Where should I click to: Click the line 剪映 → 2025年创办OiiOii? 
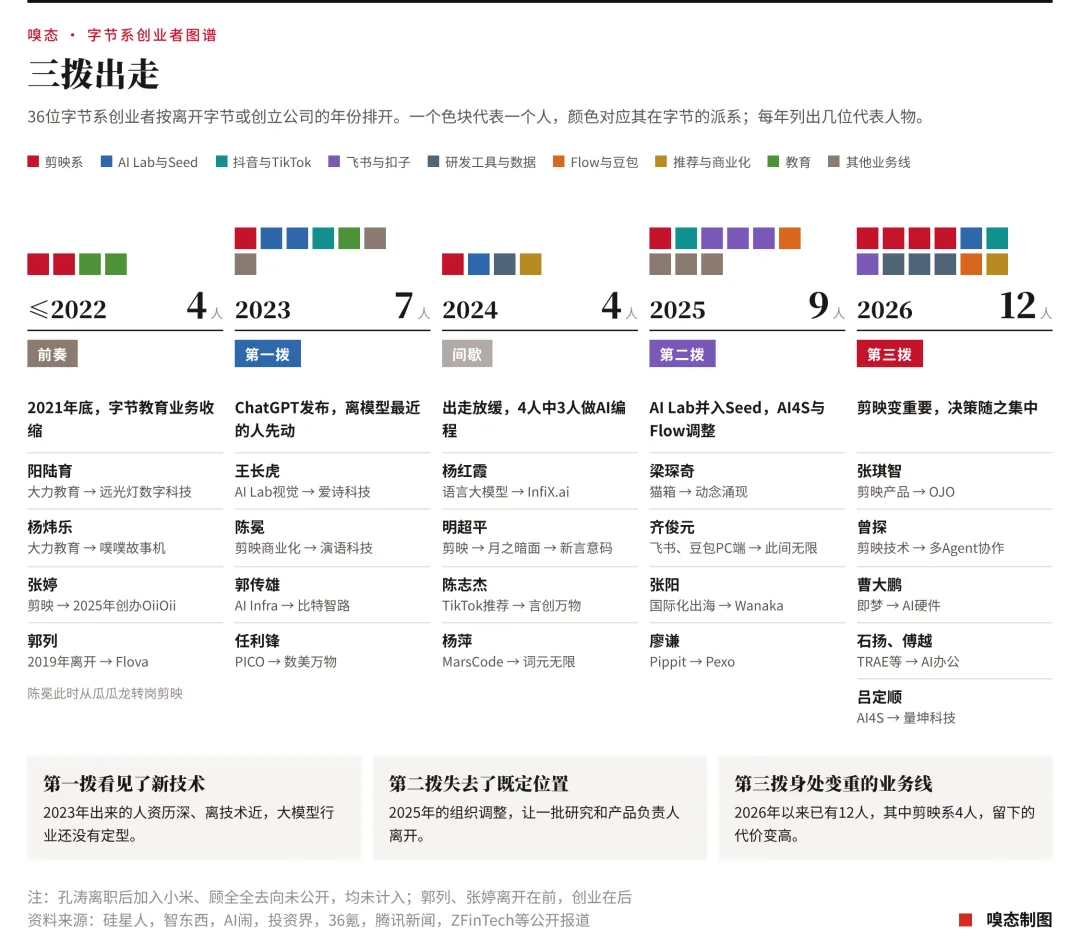tap(102, 605)
